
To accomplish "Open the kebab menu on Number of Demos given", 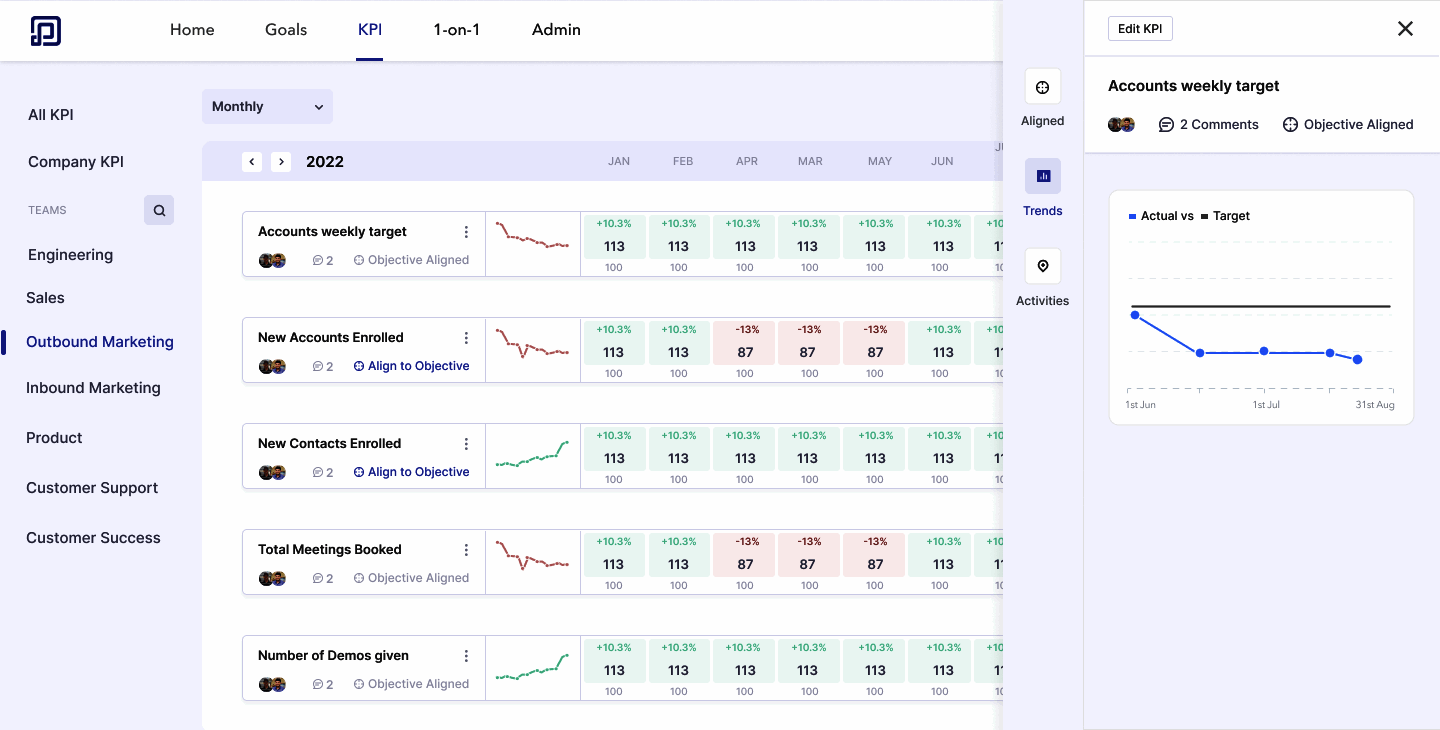I will (x=466, y=655).
